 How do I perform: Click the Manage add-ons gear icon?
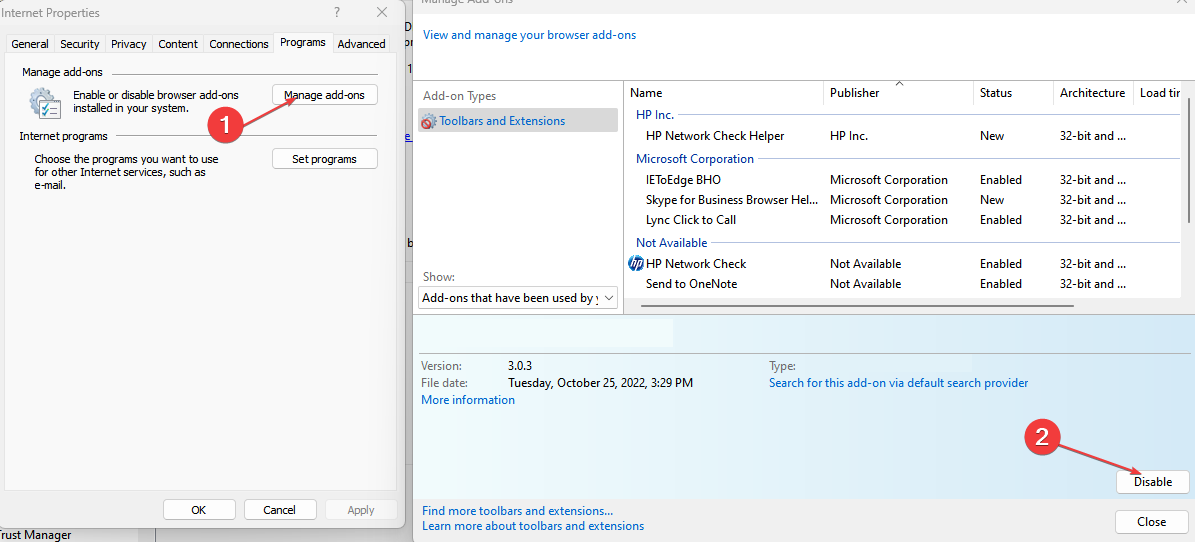click(45, 101)
